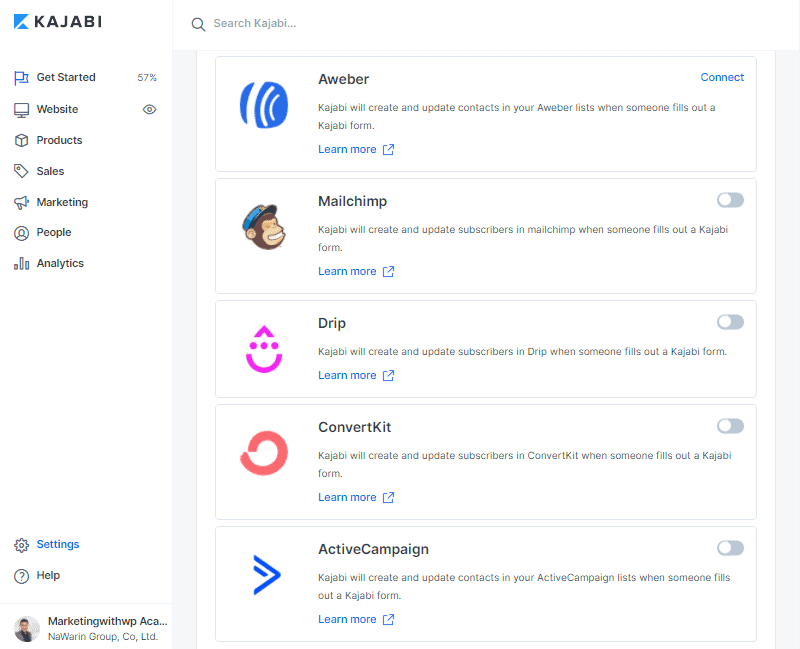Click the ConvertKit heading text
The width and height of the screenshot is (800, 649).
(355, 427)
